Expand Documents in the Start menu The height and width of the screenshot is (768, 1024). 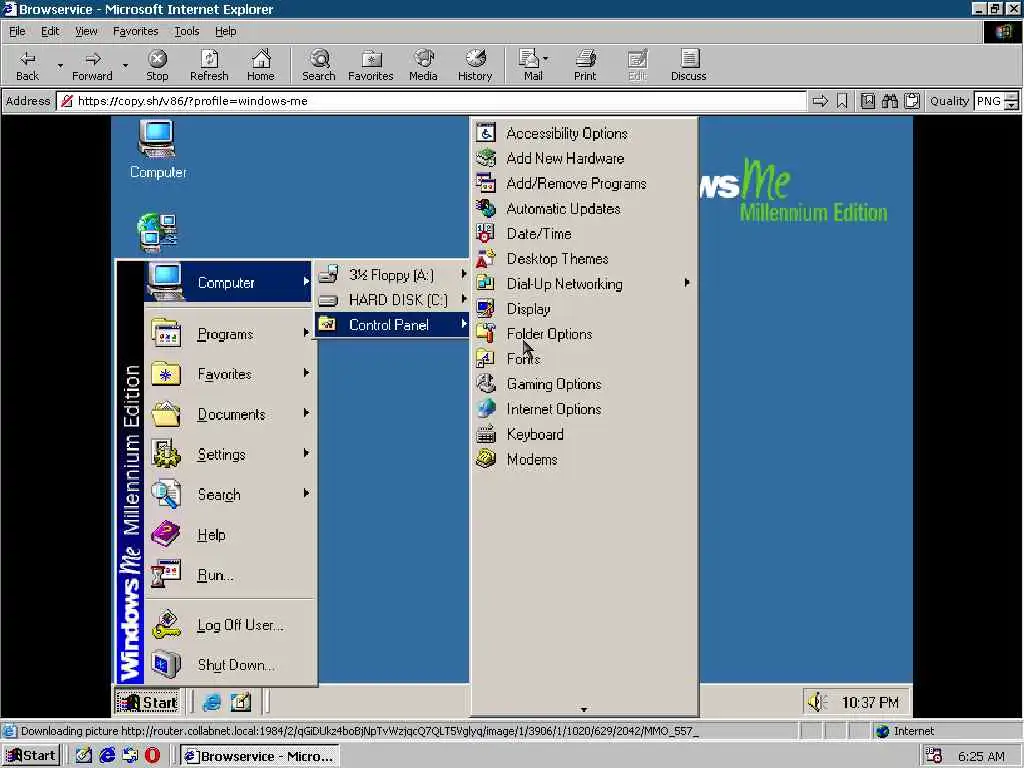[228, 414]
